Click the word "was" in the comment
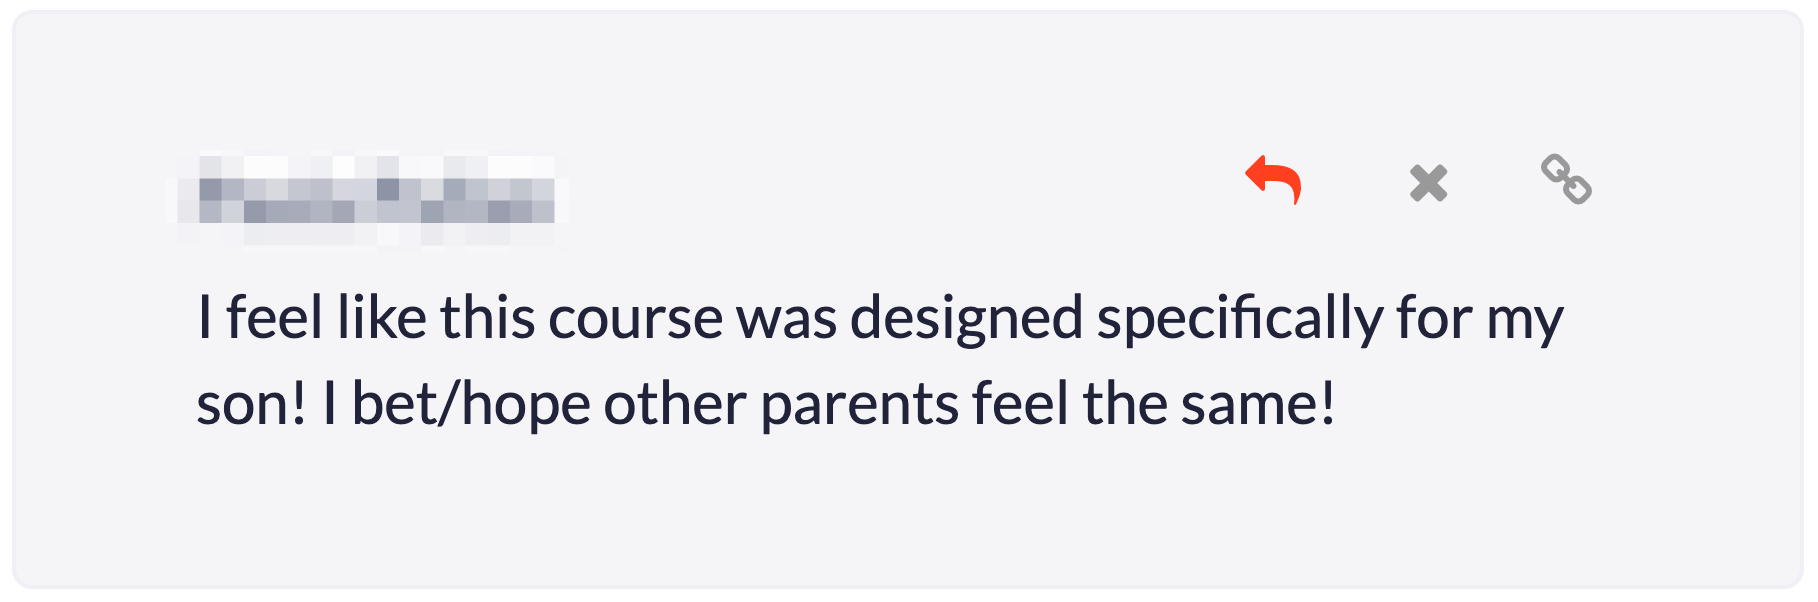1818x602 pixels. click(x=786, y=319)
